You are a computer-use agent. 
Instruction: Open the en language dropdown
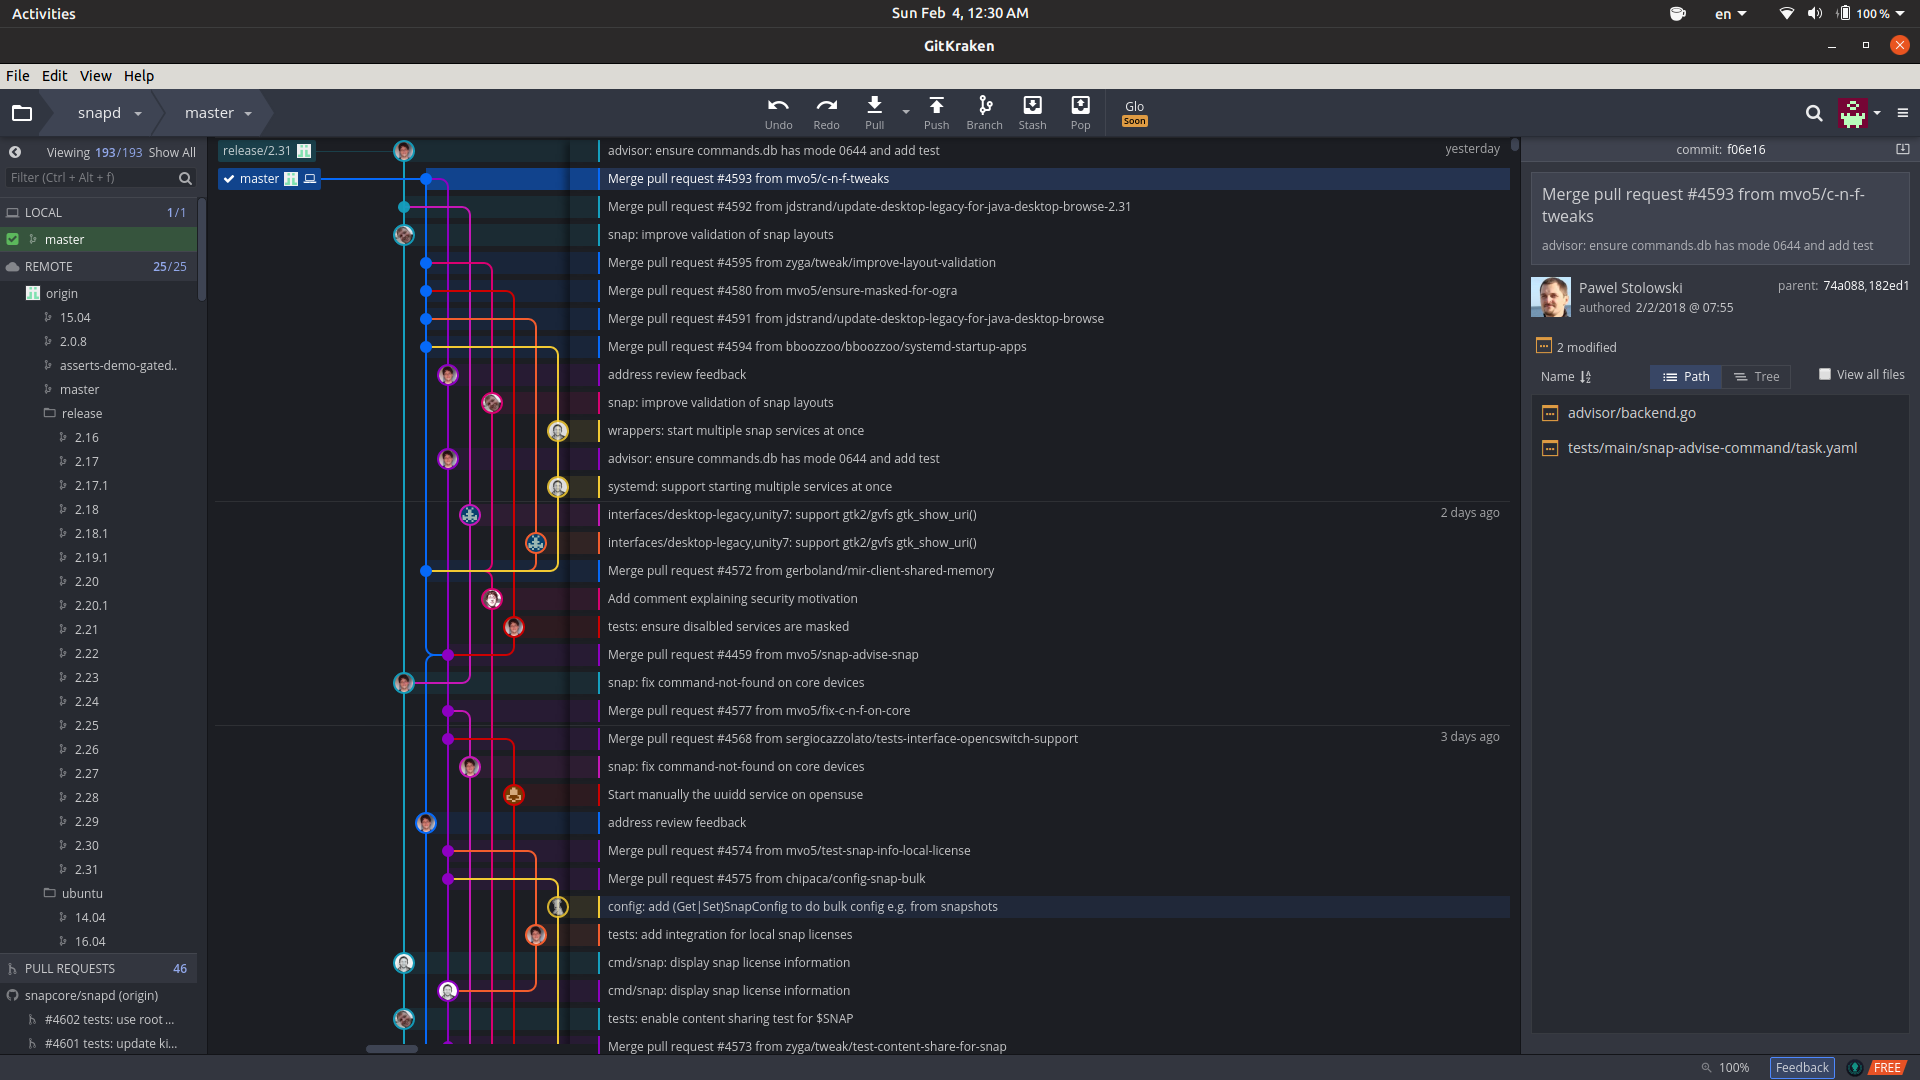pos(1730,13)
